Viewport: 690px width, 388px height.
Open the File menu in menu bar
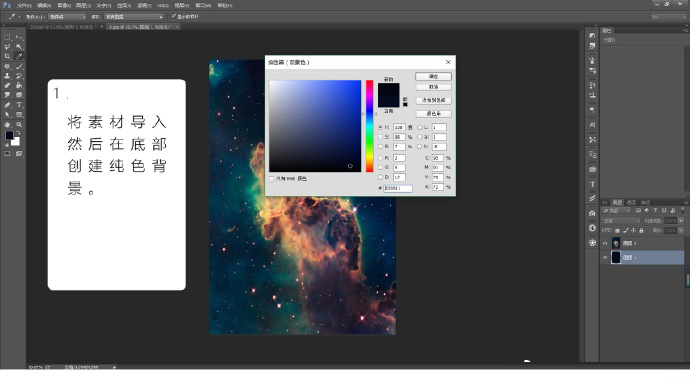click(x=24, y=5)
